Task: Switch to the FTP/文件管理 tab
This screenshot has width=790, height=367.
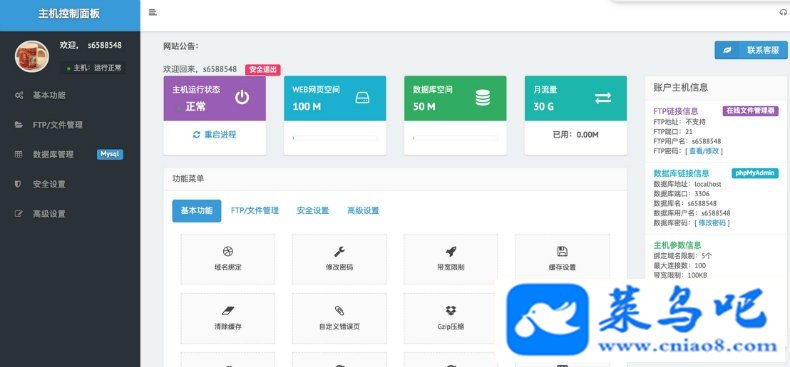Action: coord(255,211)
